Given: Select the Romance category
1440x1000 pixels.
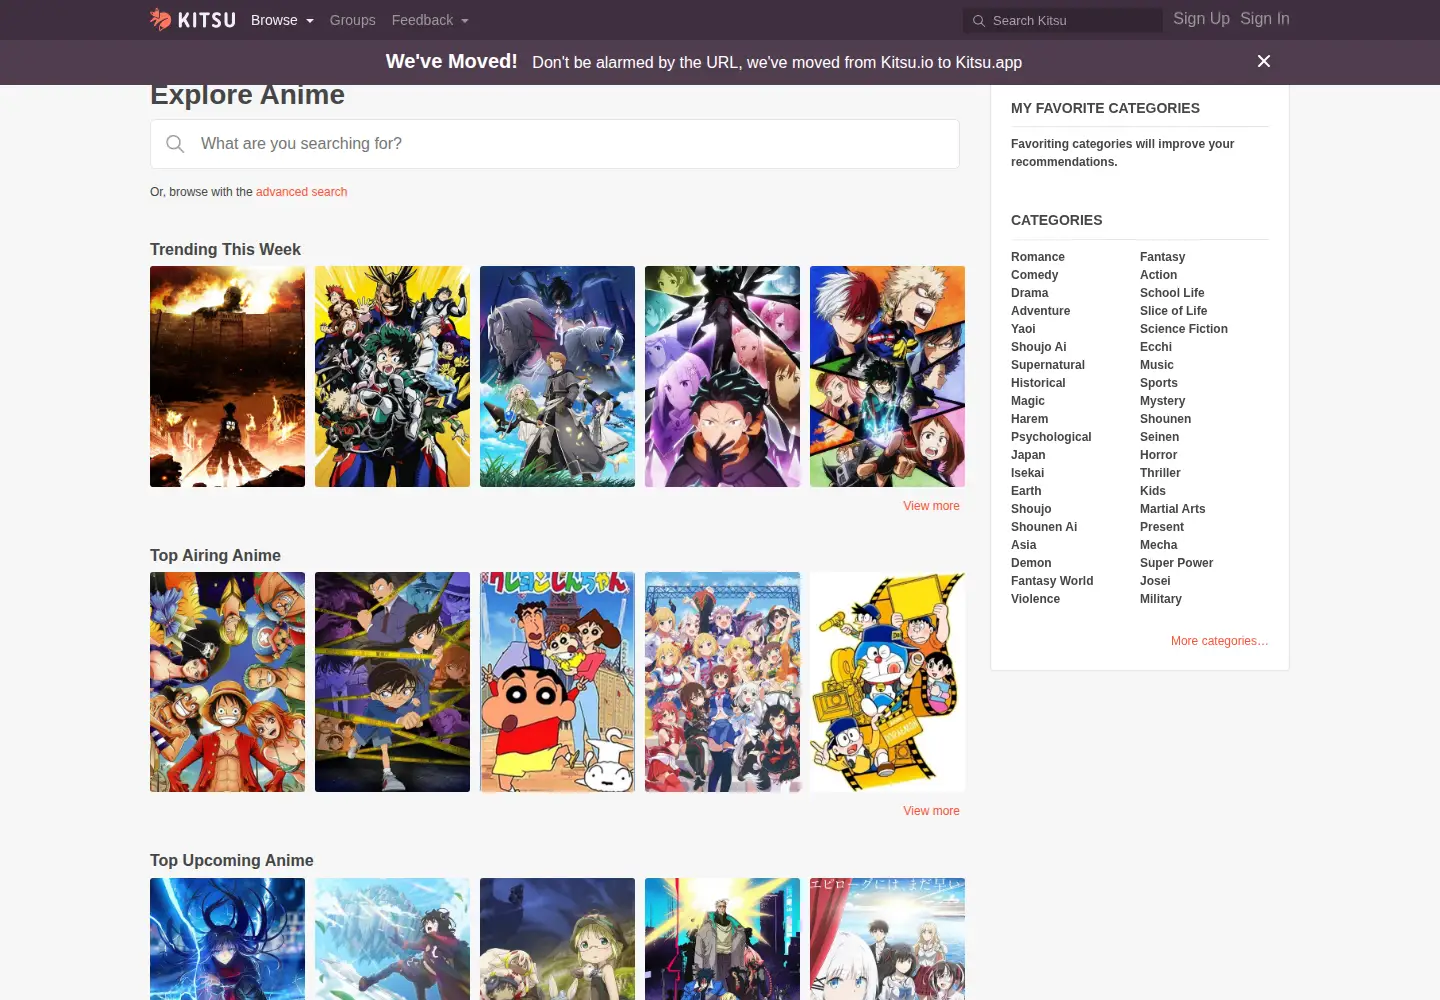Looking at the screenshot, I should click(1038, 257).
